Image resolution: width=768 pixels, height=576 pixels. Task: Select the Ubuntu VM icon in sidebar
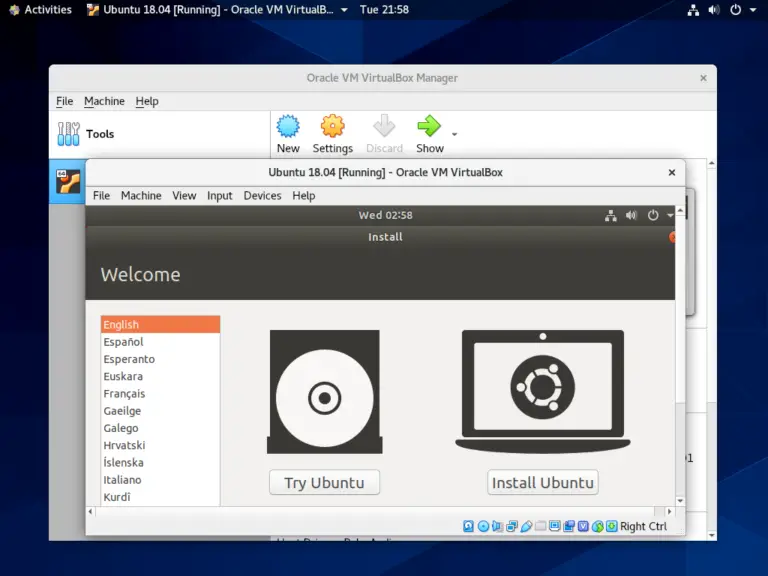point(68,181)
